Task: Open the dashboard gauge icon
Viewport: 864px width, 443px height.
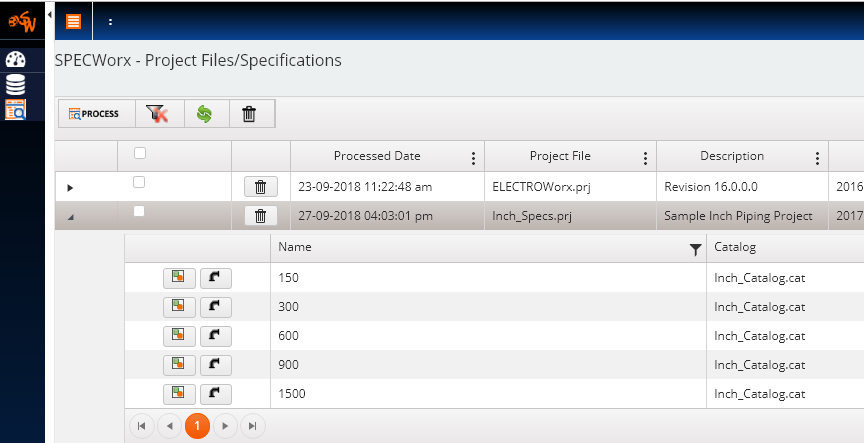Action: click(15, 60)
